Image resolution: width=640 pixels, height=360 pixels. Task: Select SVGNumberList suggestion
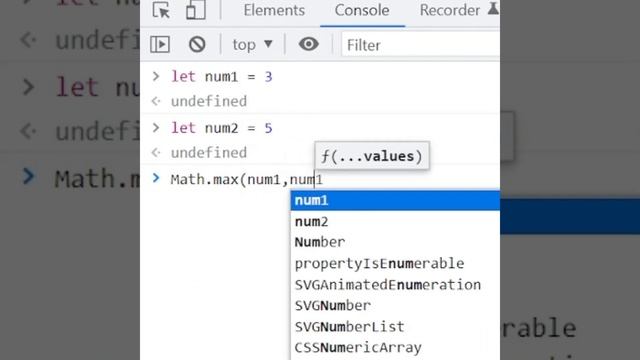point(395,327)
